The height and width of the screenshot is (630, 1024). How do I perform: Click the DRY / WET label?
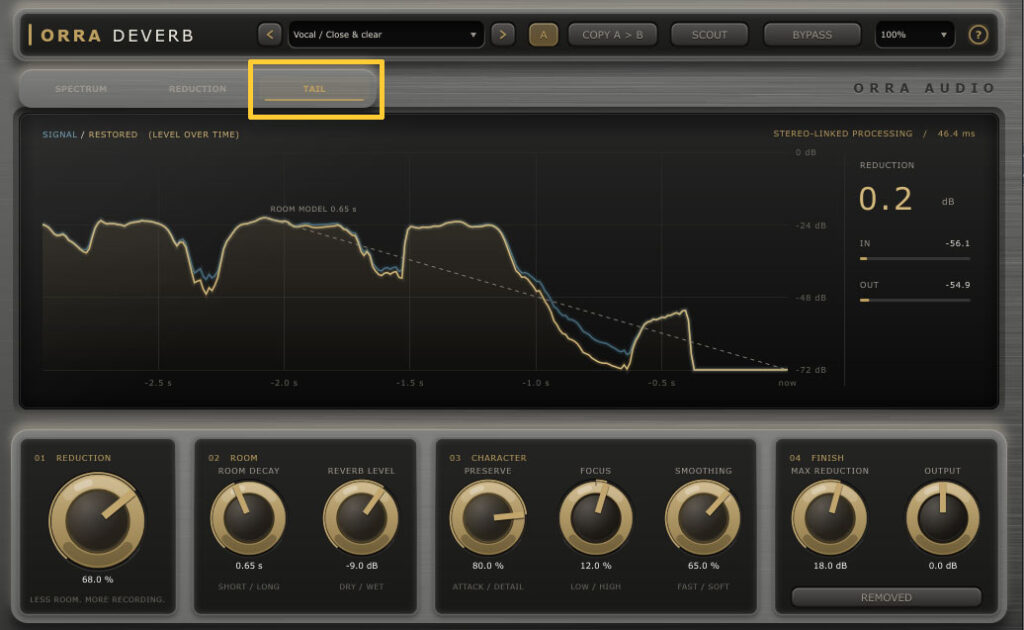coord(361,586)
